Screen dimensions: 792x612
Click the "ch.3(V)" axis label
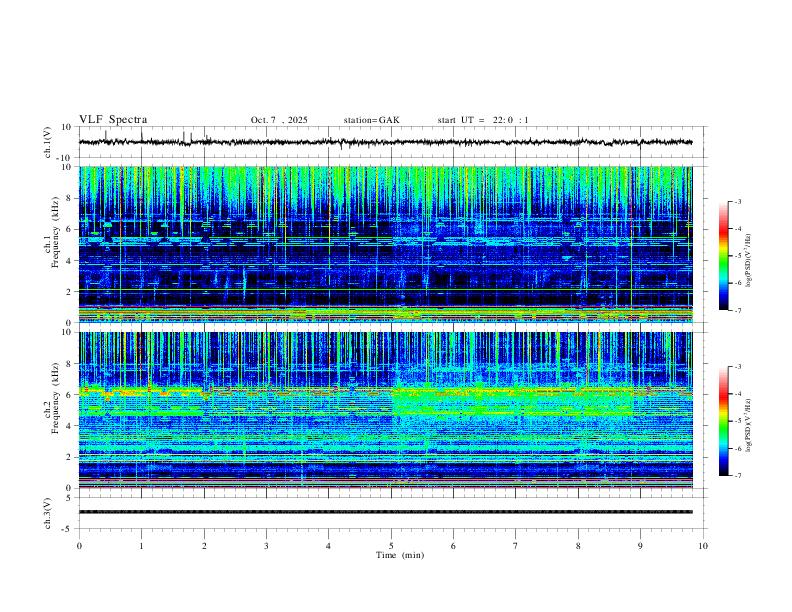pyautogui.click(x=48, y=513)
